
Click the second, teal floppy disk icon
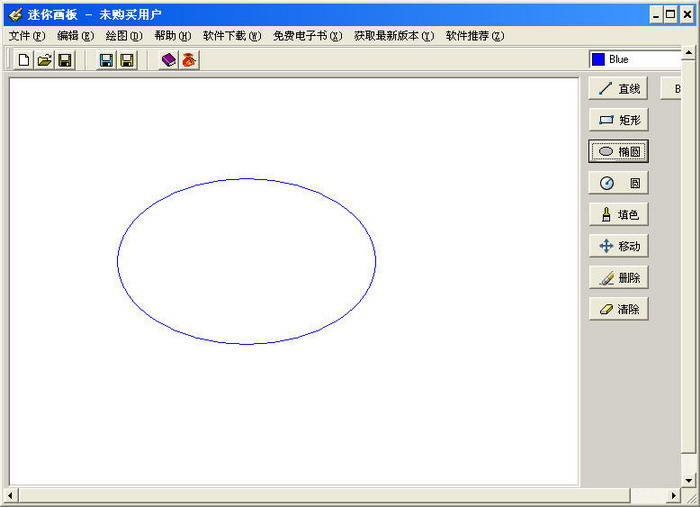coord(106,60)
